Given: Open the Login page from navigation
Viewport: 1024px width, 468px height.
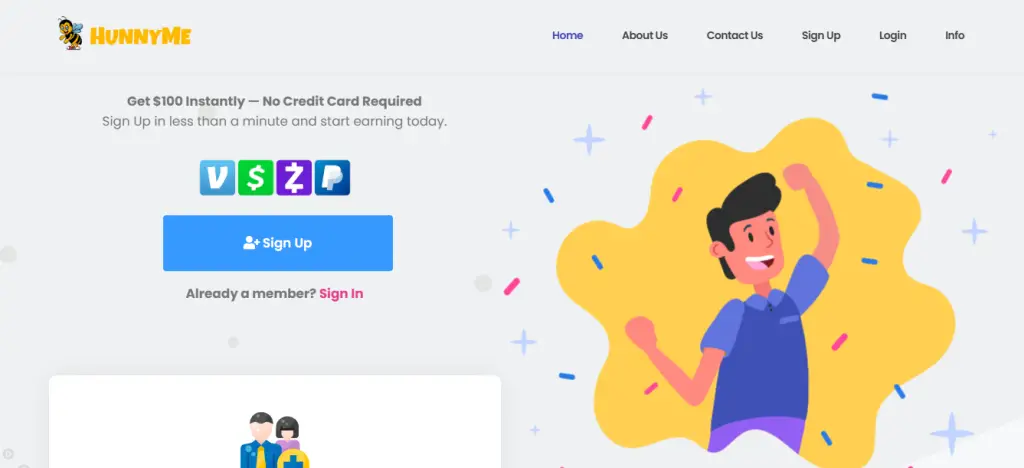Looking at the screenshot, I should (x=893, y=35).
